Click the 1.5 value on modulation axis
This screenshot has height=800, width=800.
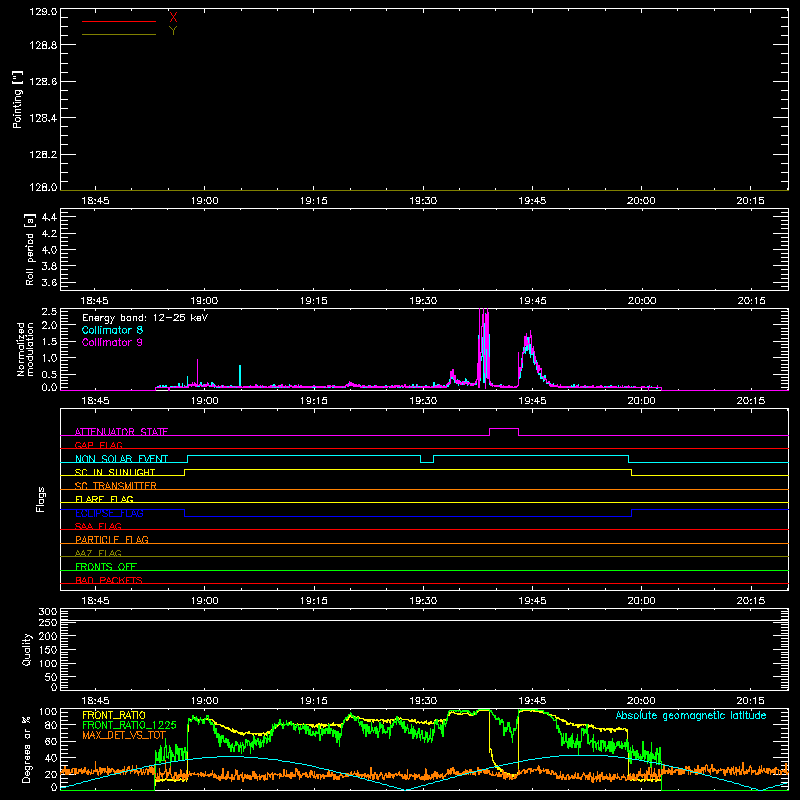49,342
